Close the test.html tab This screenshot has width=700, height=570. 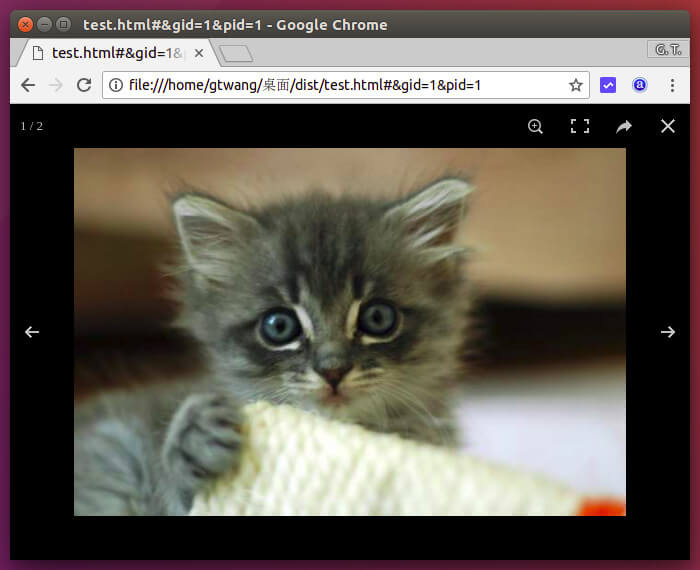pos(200,53)
